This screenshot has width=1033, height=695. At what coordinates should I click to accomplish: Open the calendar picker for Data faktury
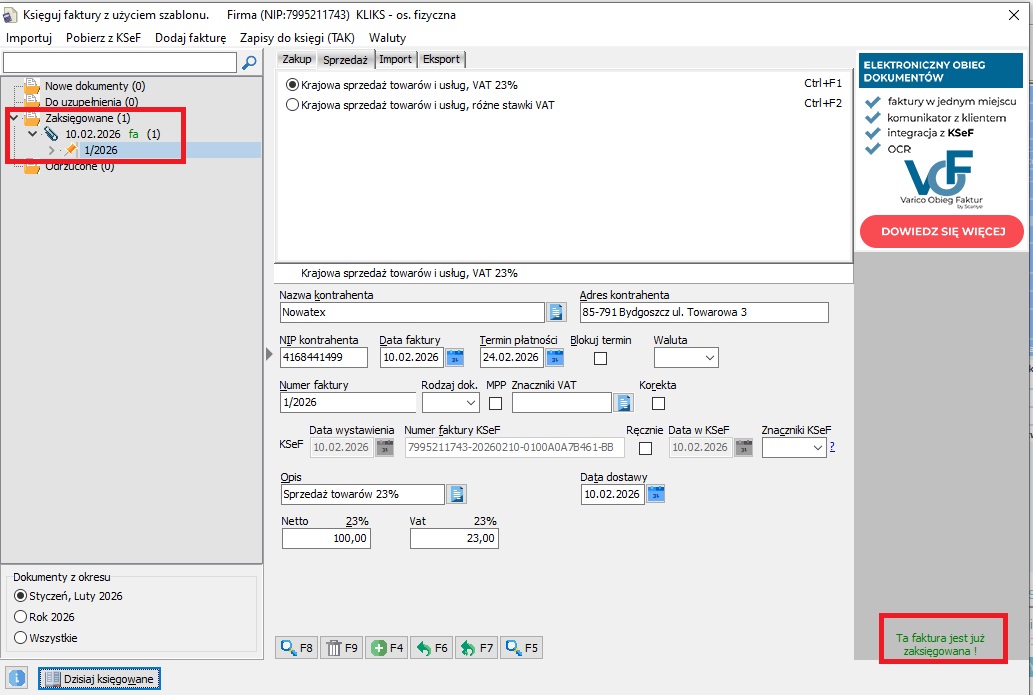tap(455, 357)
